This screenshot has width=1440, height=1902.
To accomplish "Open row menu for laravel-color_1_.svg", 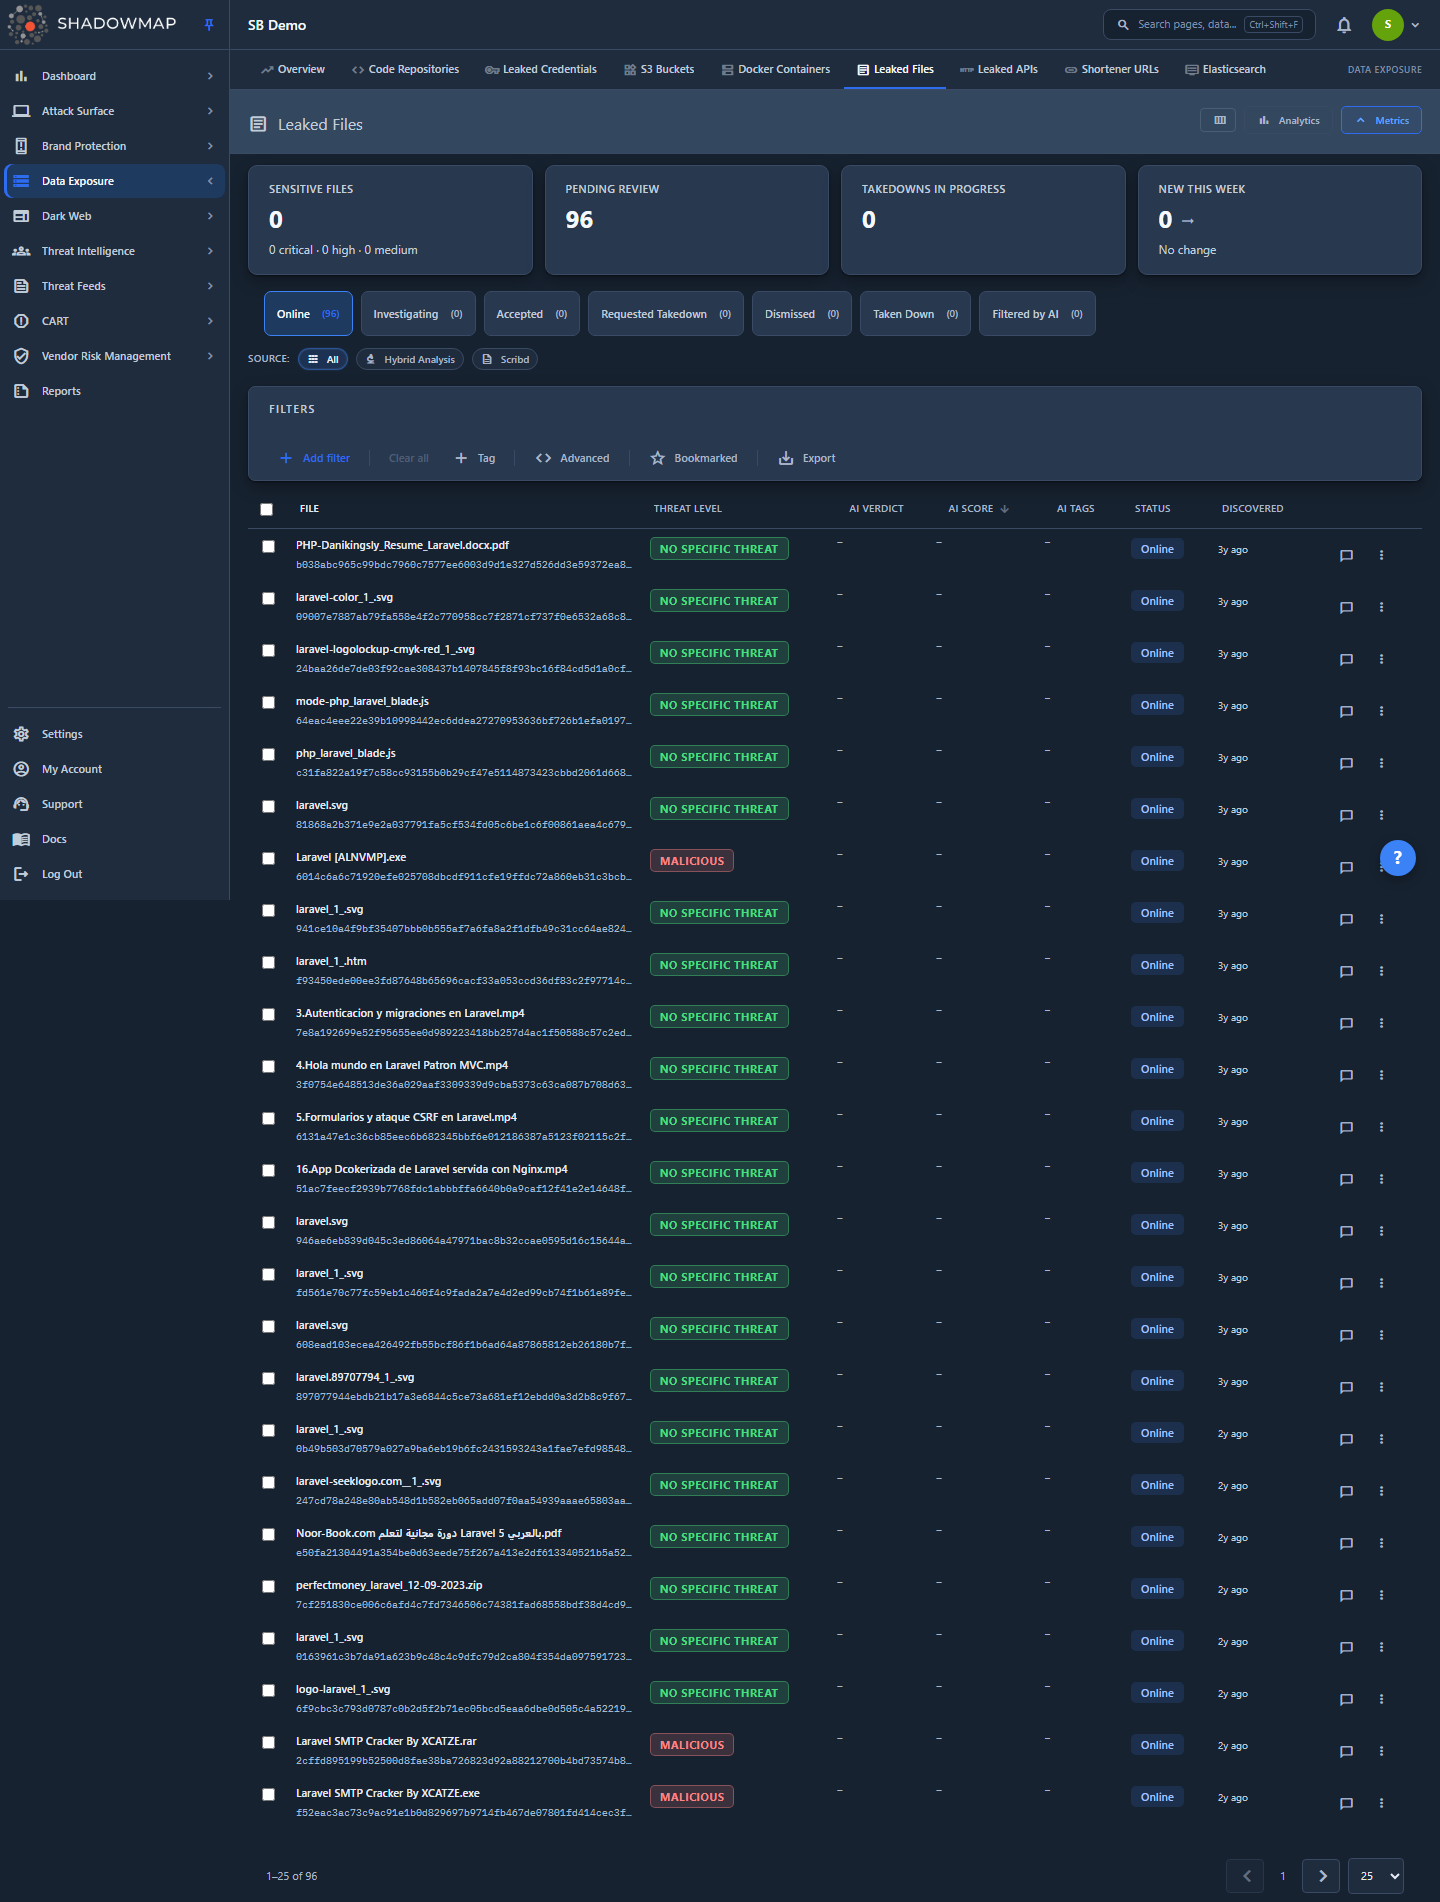I will tap(1381, 607).
